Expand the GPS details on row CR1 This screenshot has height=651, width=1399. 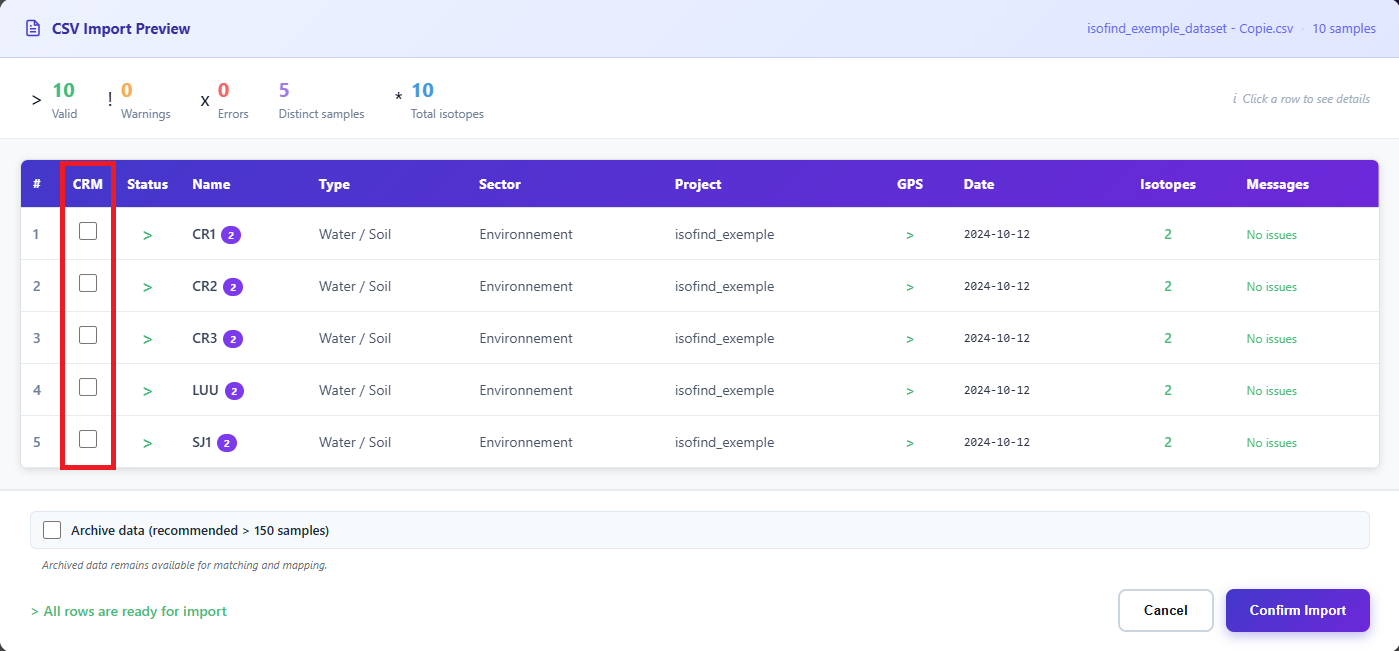pyautogui.click(x=910, y=234)
